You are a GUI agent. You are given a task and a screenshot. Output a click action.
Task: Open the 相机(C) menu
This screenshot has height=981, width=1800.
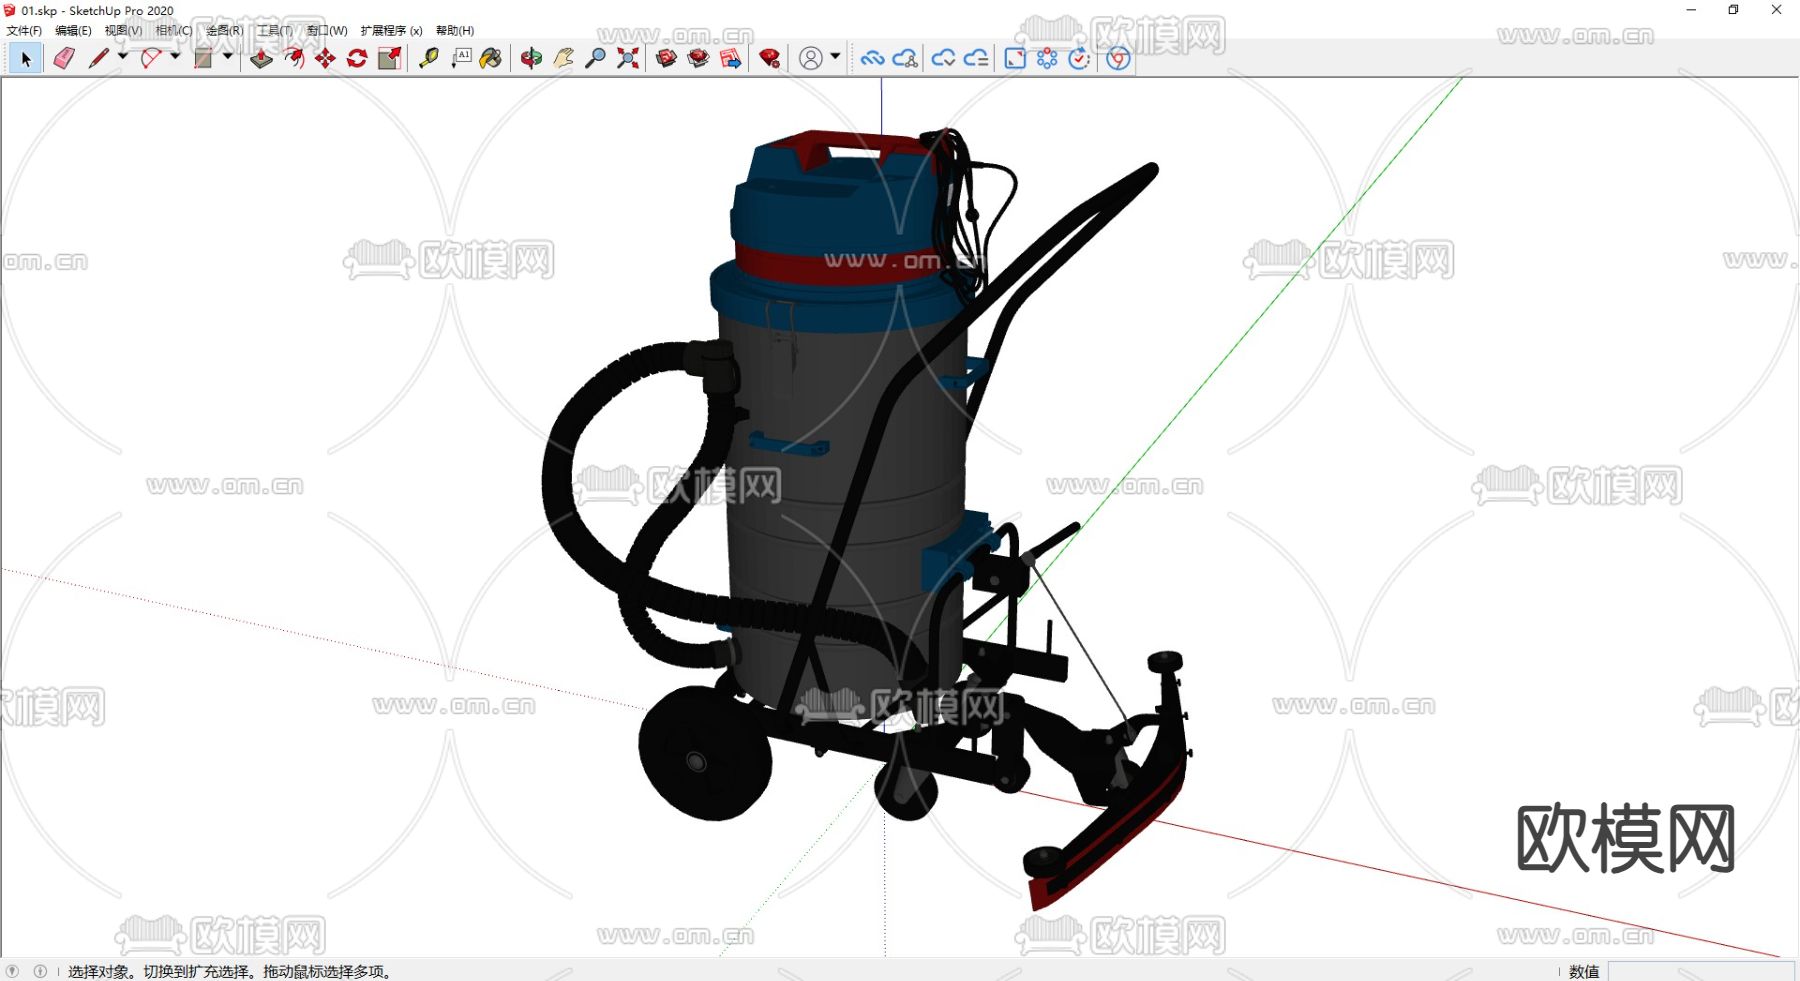(174, 31)
